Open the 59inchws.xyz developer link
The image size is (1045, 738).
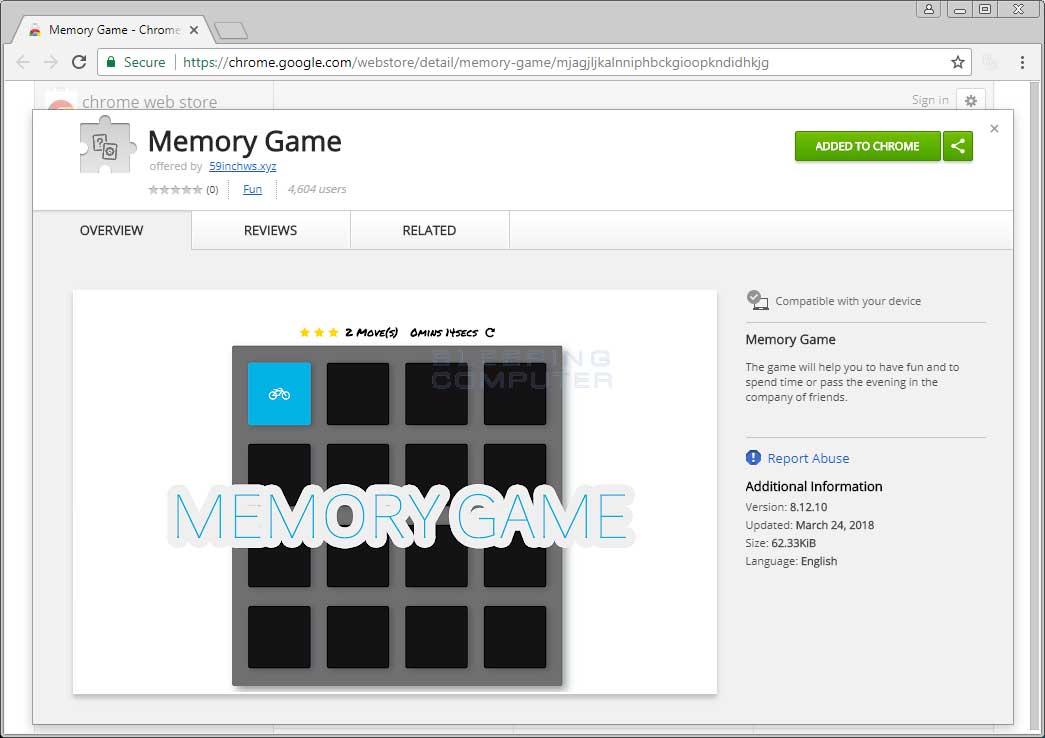[x=243, y=167]
